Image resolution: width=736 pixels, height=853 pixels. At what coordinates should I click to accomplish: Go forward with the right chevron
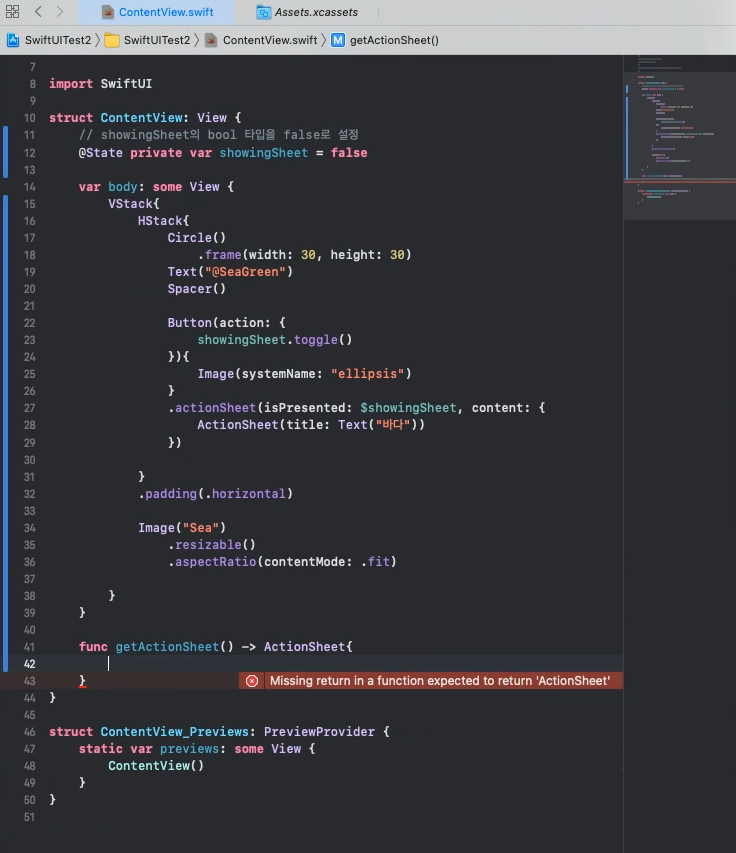[x=60, y=11]
